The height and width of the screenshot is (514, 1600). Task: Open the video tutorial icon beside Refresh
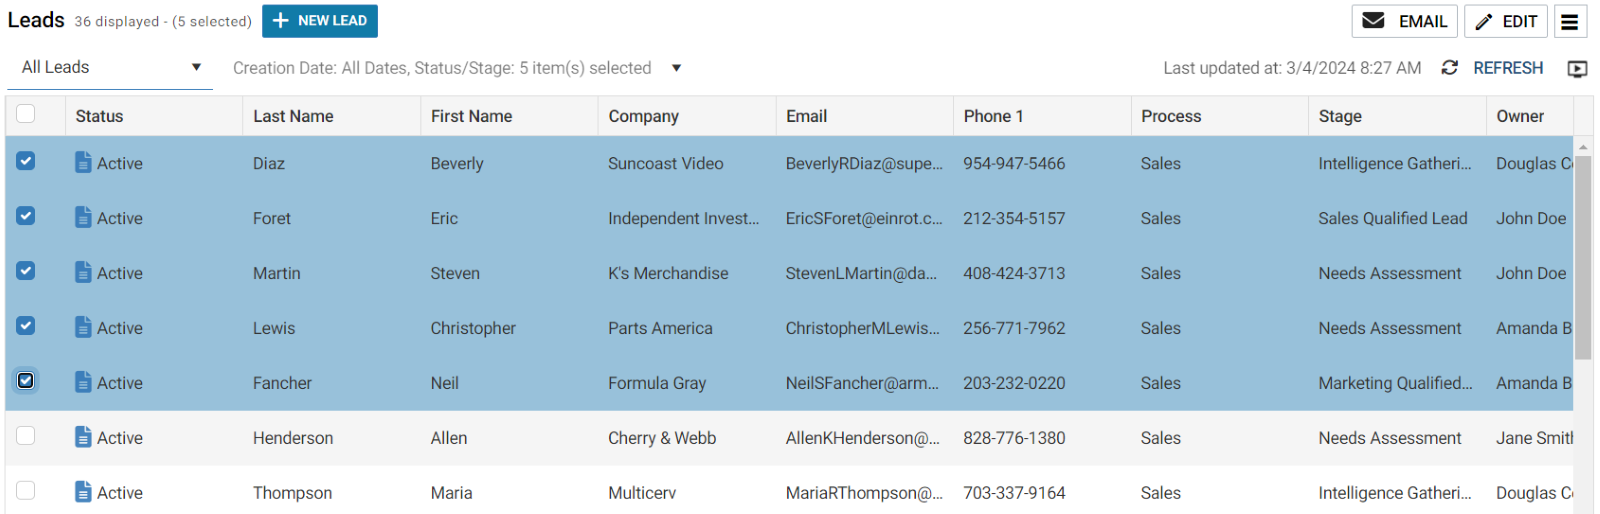click(x=1577, y=69)
